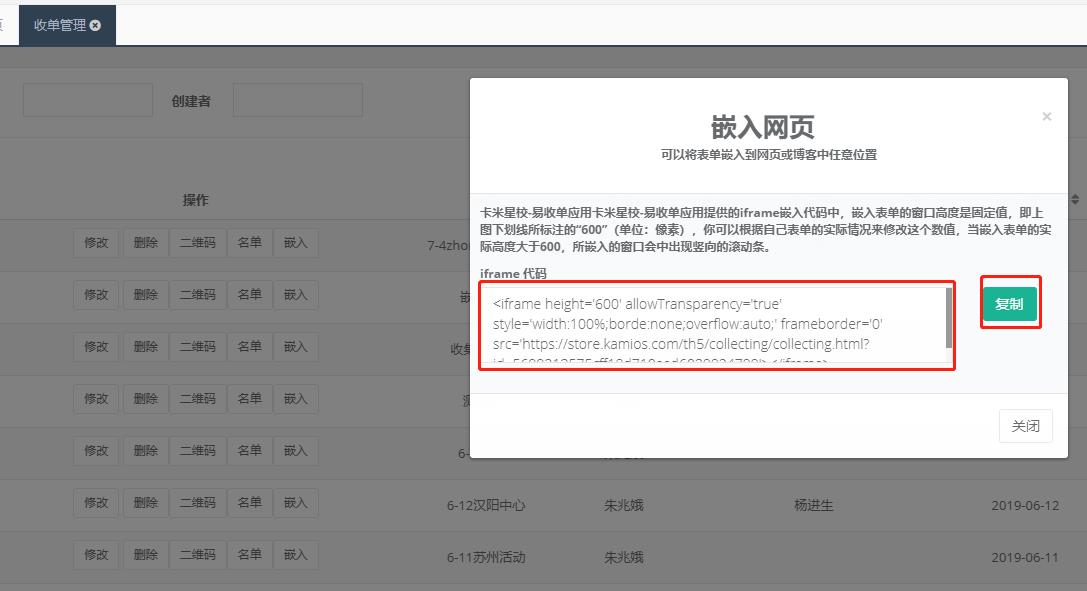Open 名单 for the 6-11苏州活动 row
Image resolution: width=1087 pixels, height=591 pixels.
250,555
